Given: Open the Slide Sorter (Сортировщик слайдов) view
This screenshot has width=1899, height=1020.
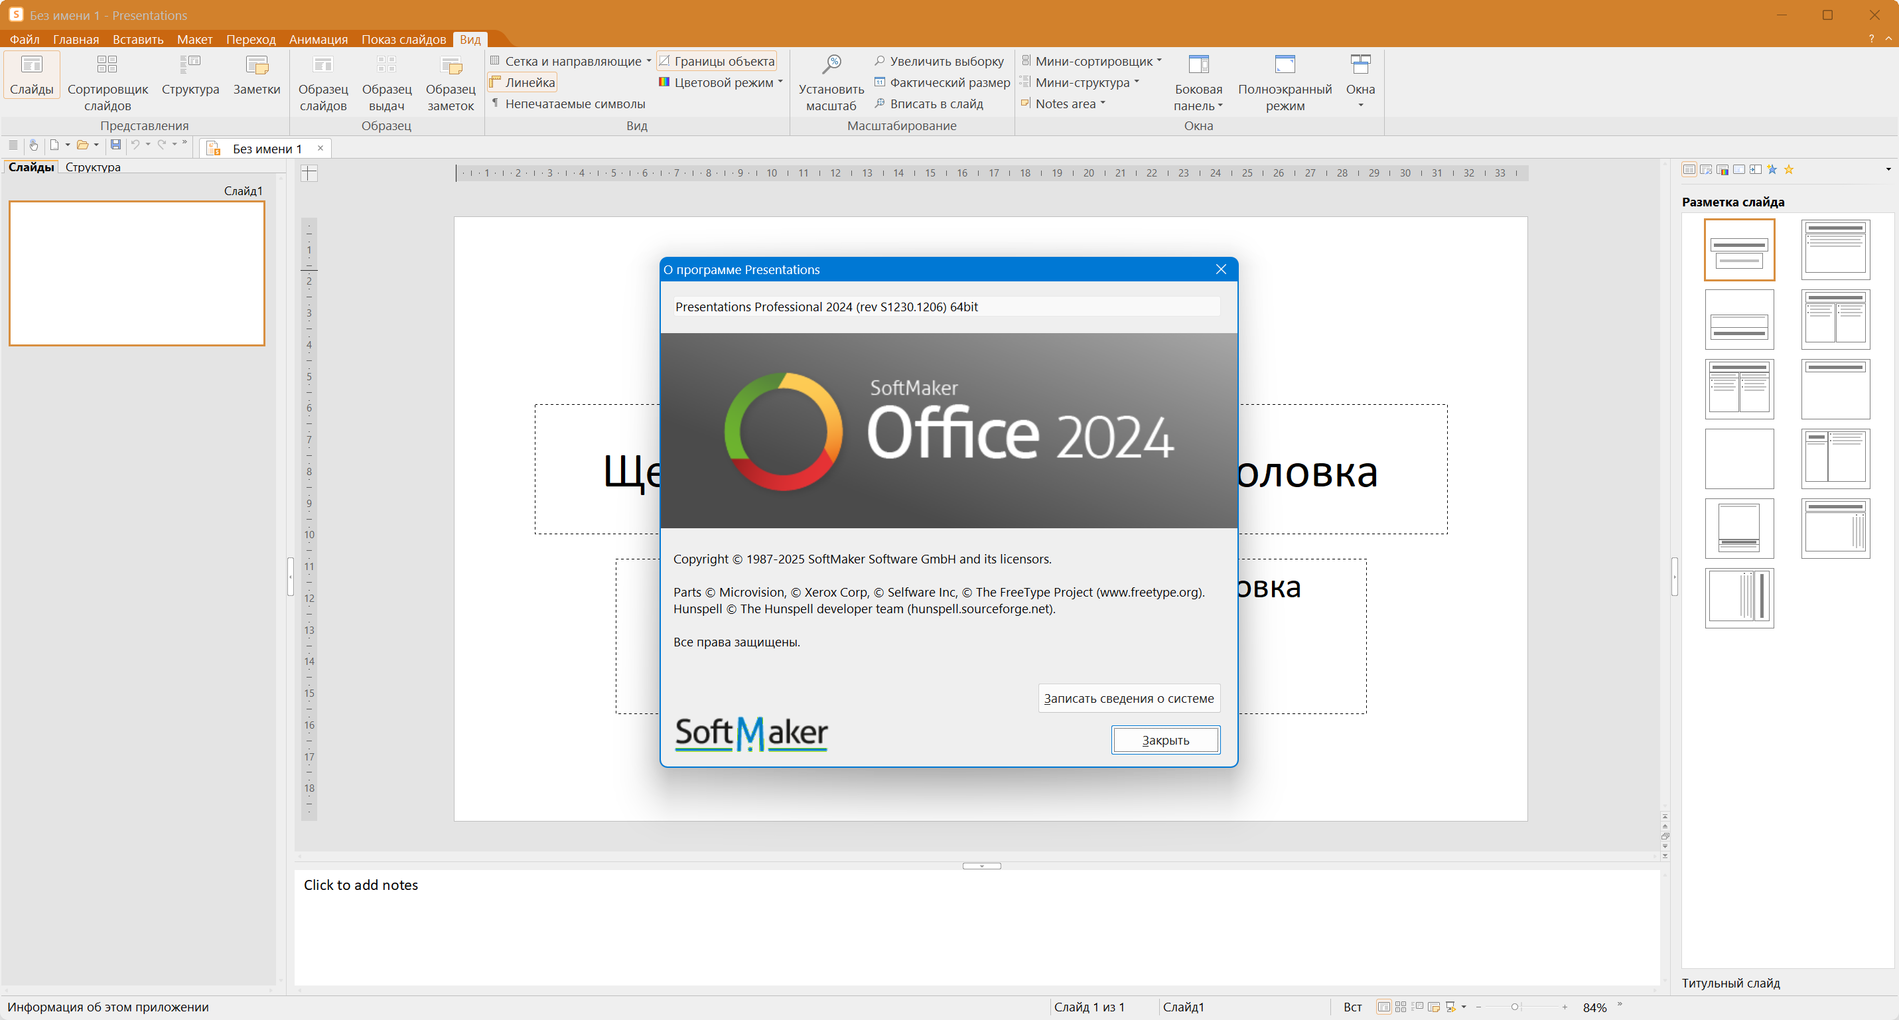Looking at the screenshot, I should [107, 83].
